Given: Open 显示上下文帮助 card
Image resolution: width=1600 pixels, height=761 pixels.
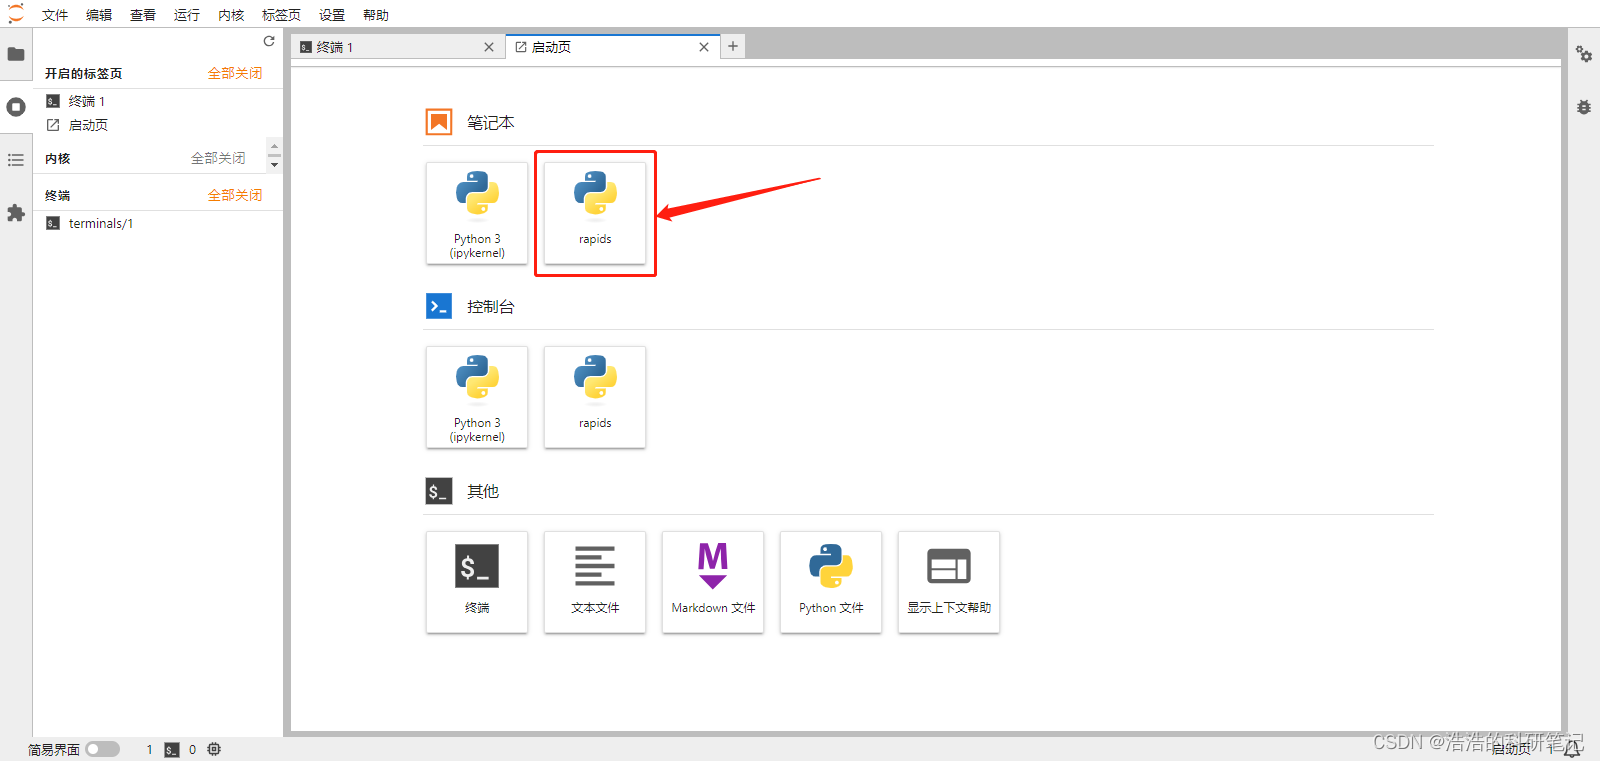Looking at the screenshot, I should [x=949, y=582].
